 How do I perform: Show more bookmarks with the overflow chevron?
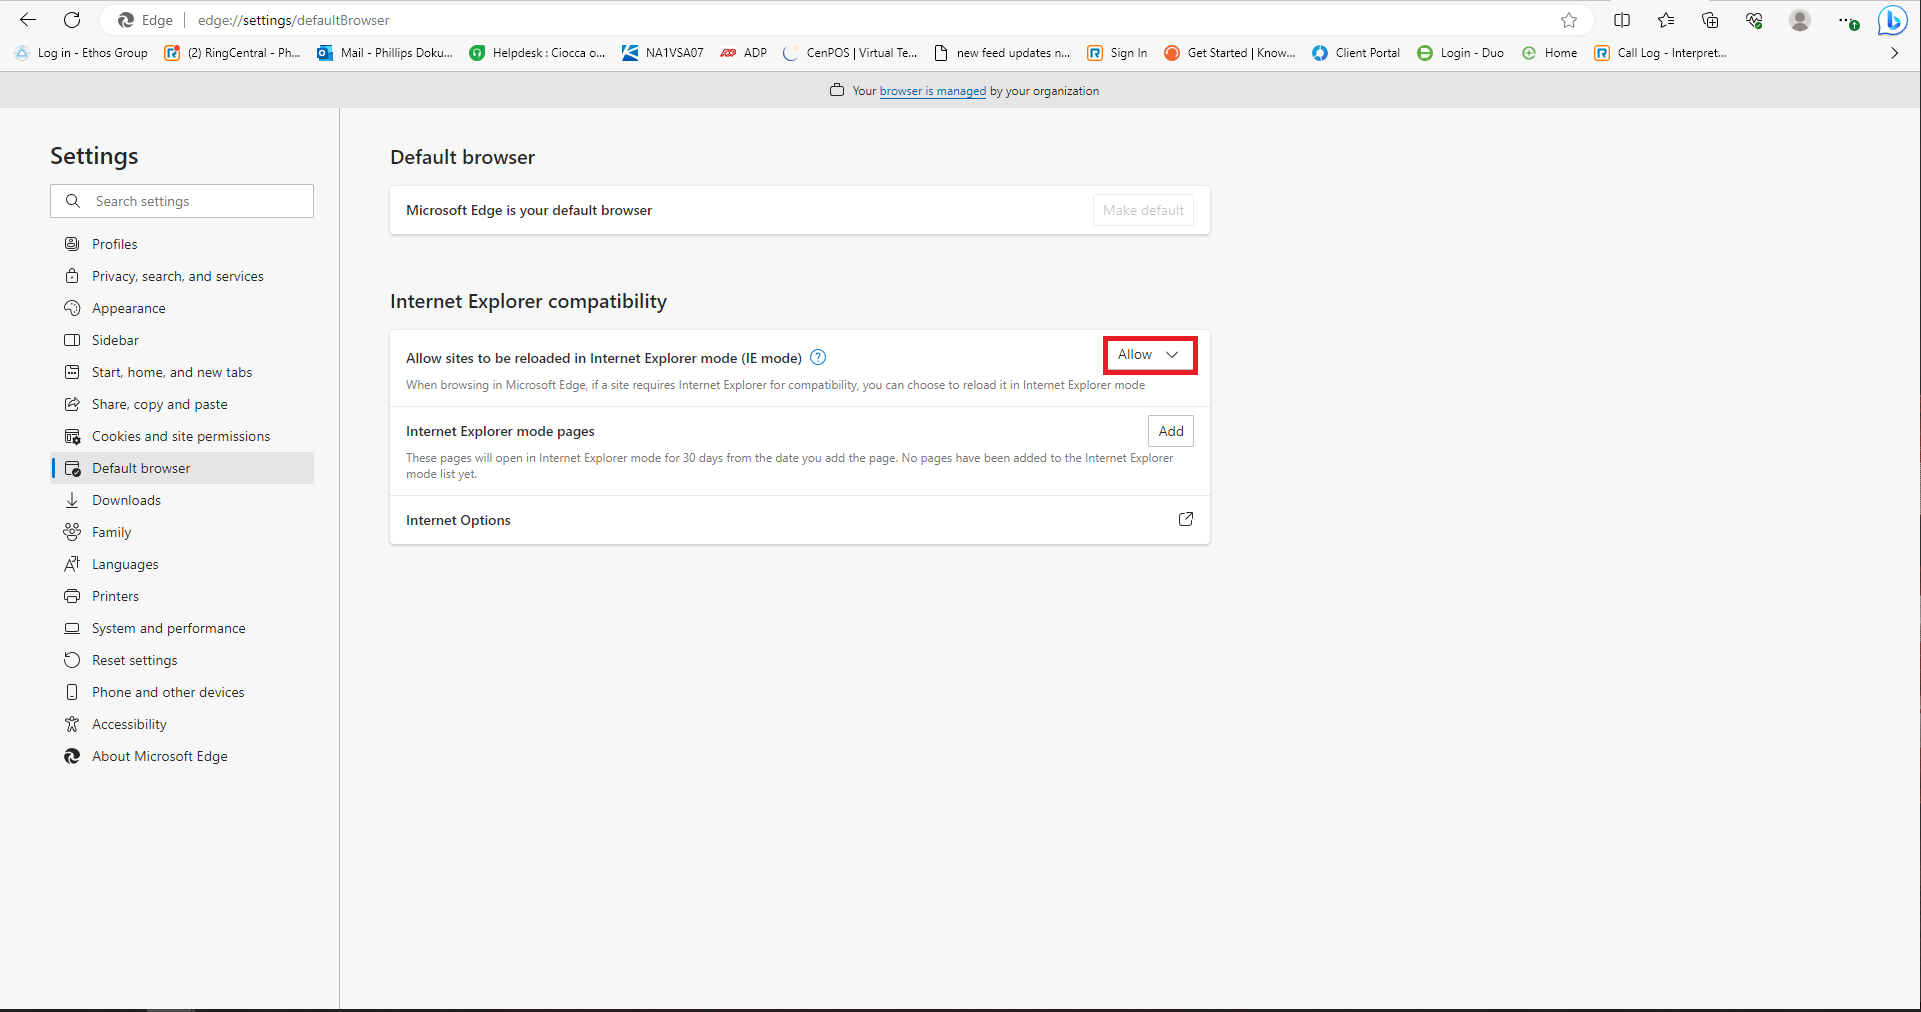tap(1894, 53)
